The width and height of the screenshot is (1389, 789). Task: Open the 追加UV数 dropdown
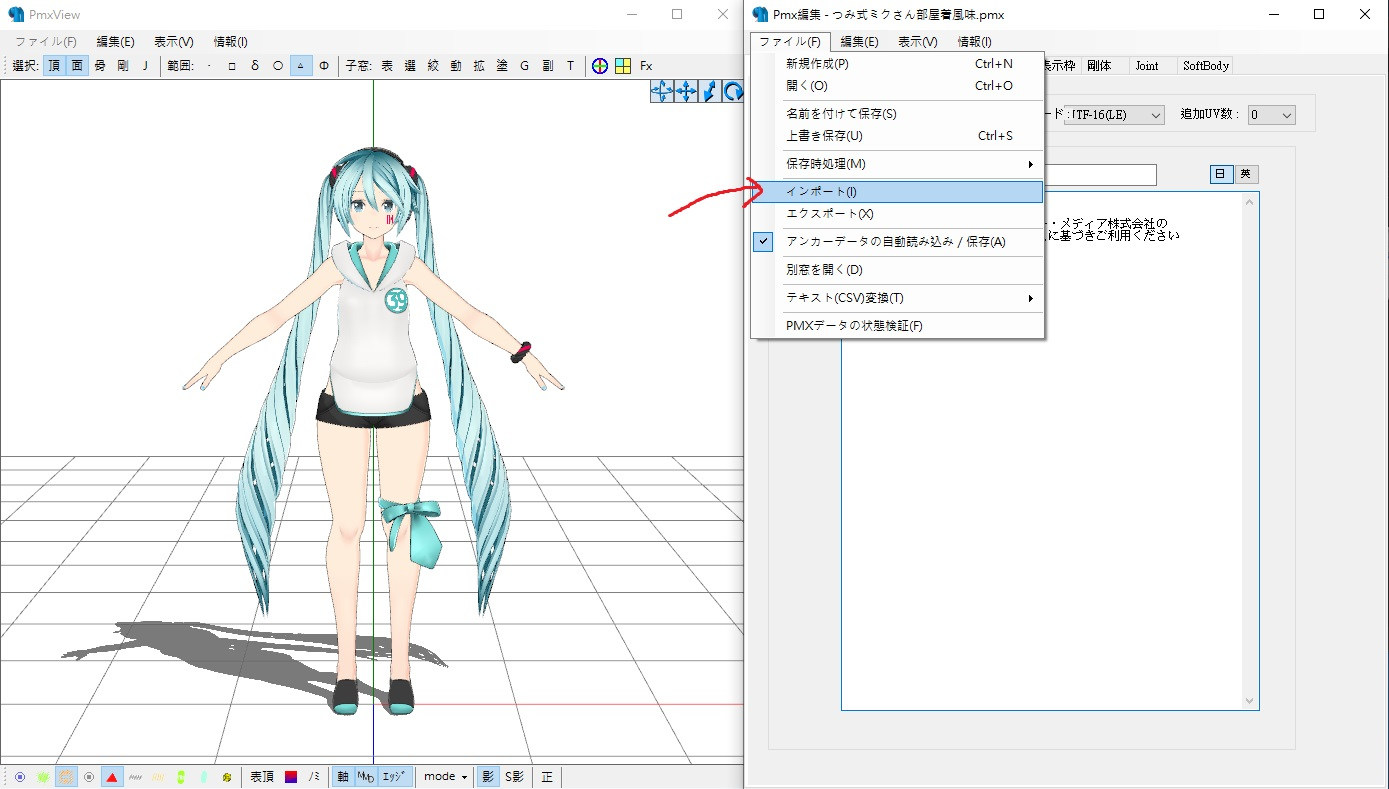(x=1272, y=115)
